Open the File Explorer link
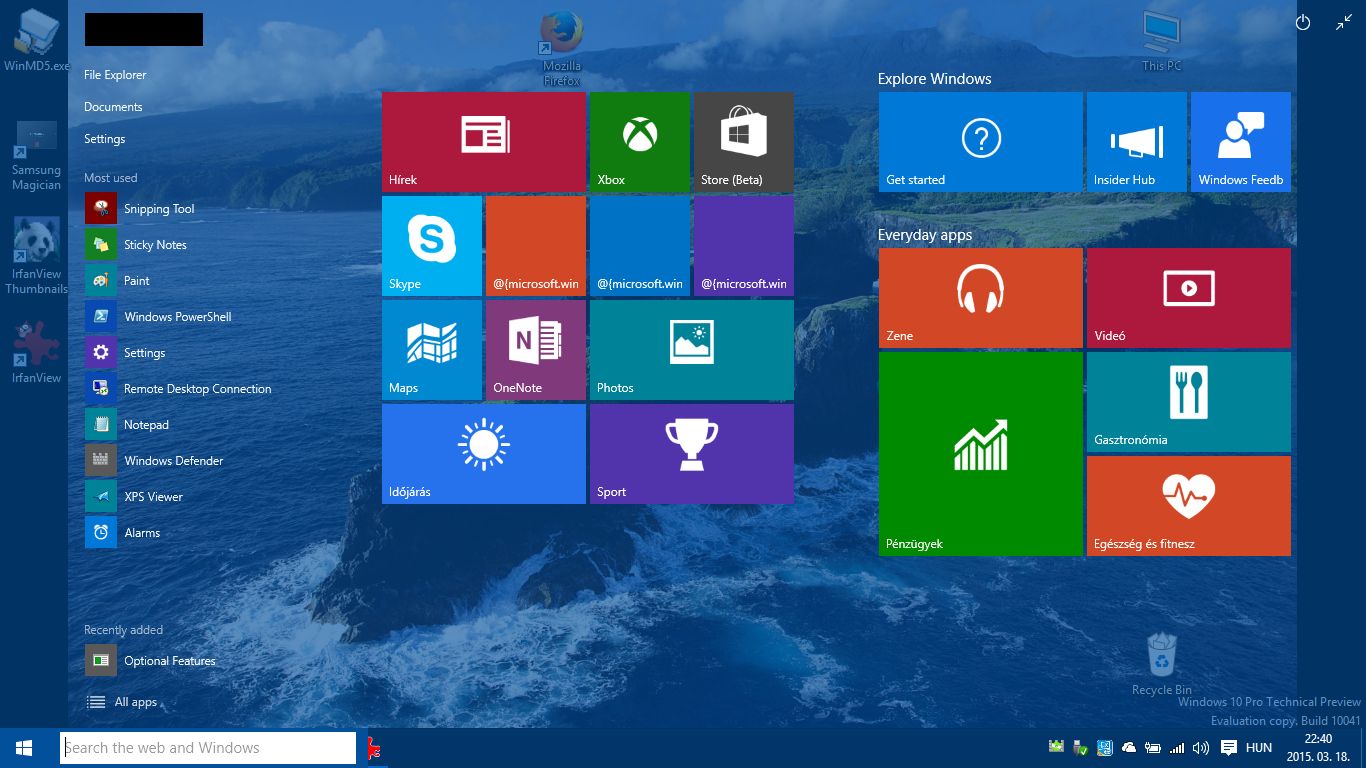This screenshot has width=1366, height=768. coord(115,75)
